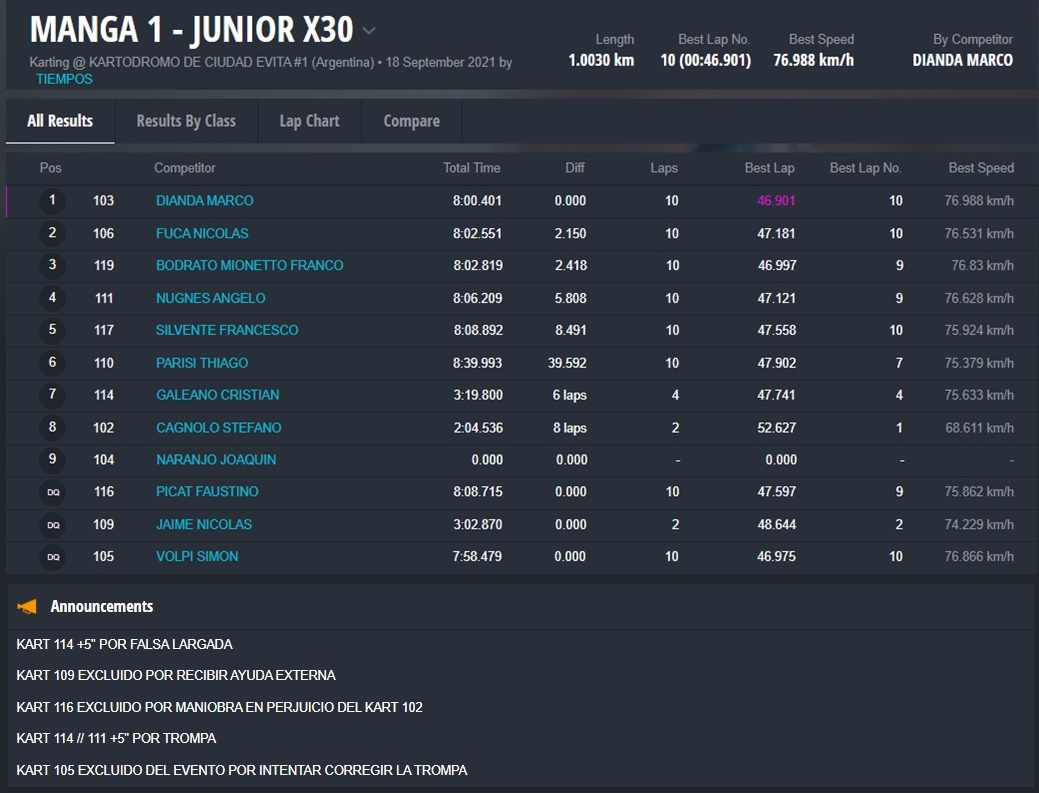1039x793 pixels.
Task: Click the position 1 circle badge
Action: pos(52,201)
